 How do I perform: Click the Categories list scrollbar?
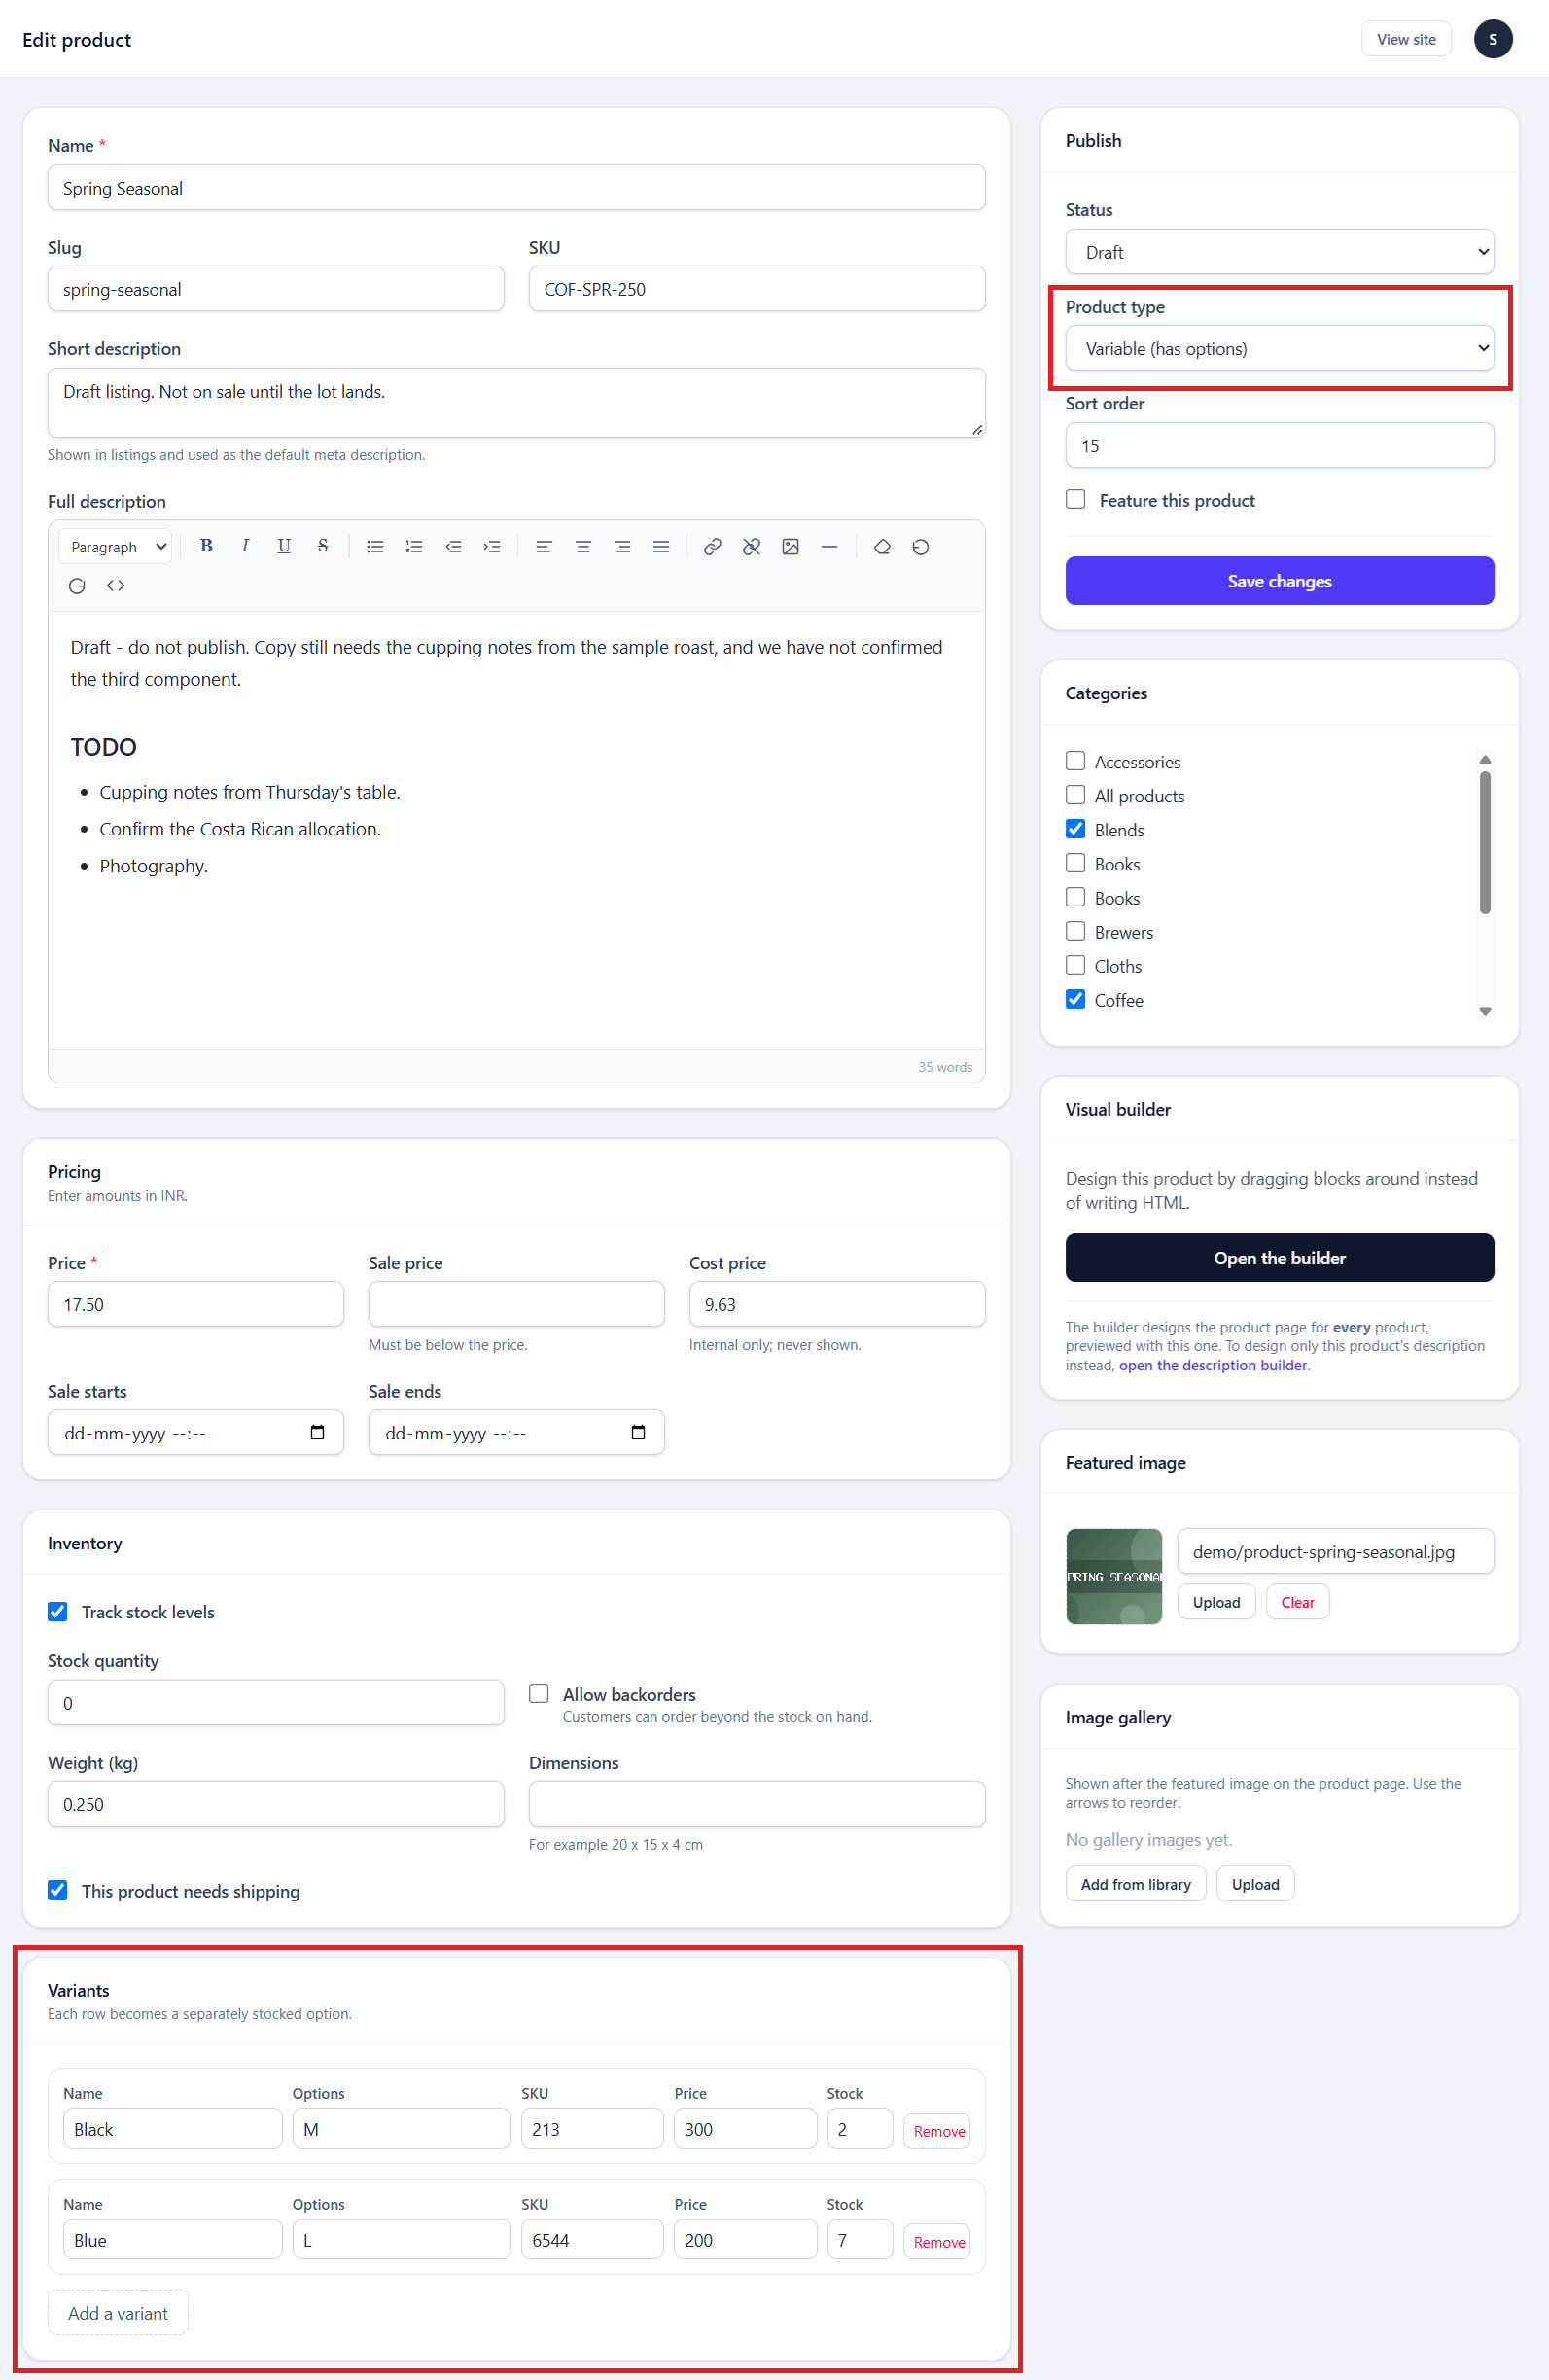point(1485,842)
